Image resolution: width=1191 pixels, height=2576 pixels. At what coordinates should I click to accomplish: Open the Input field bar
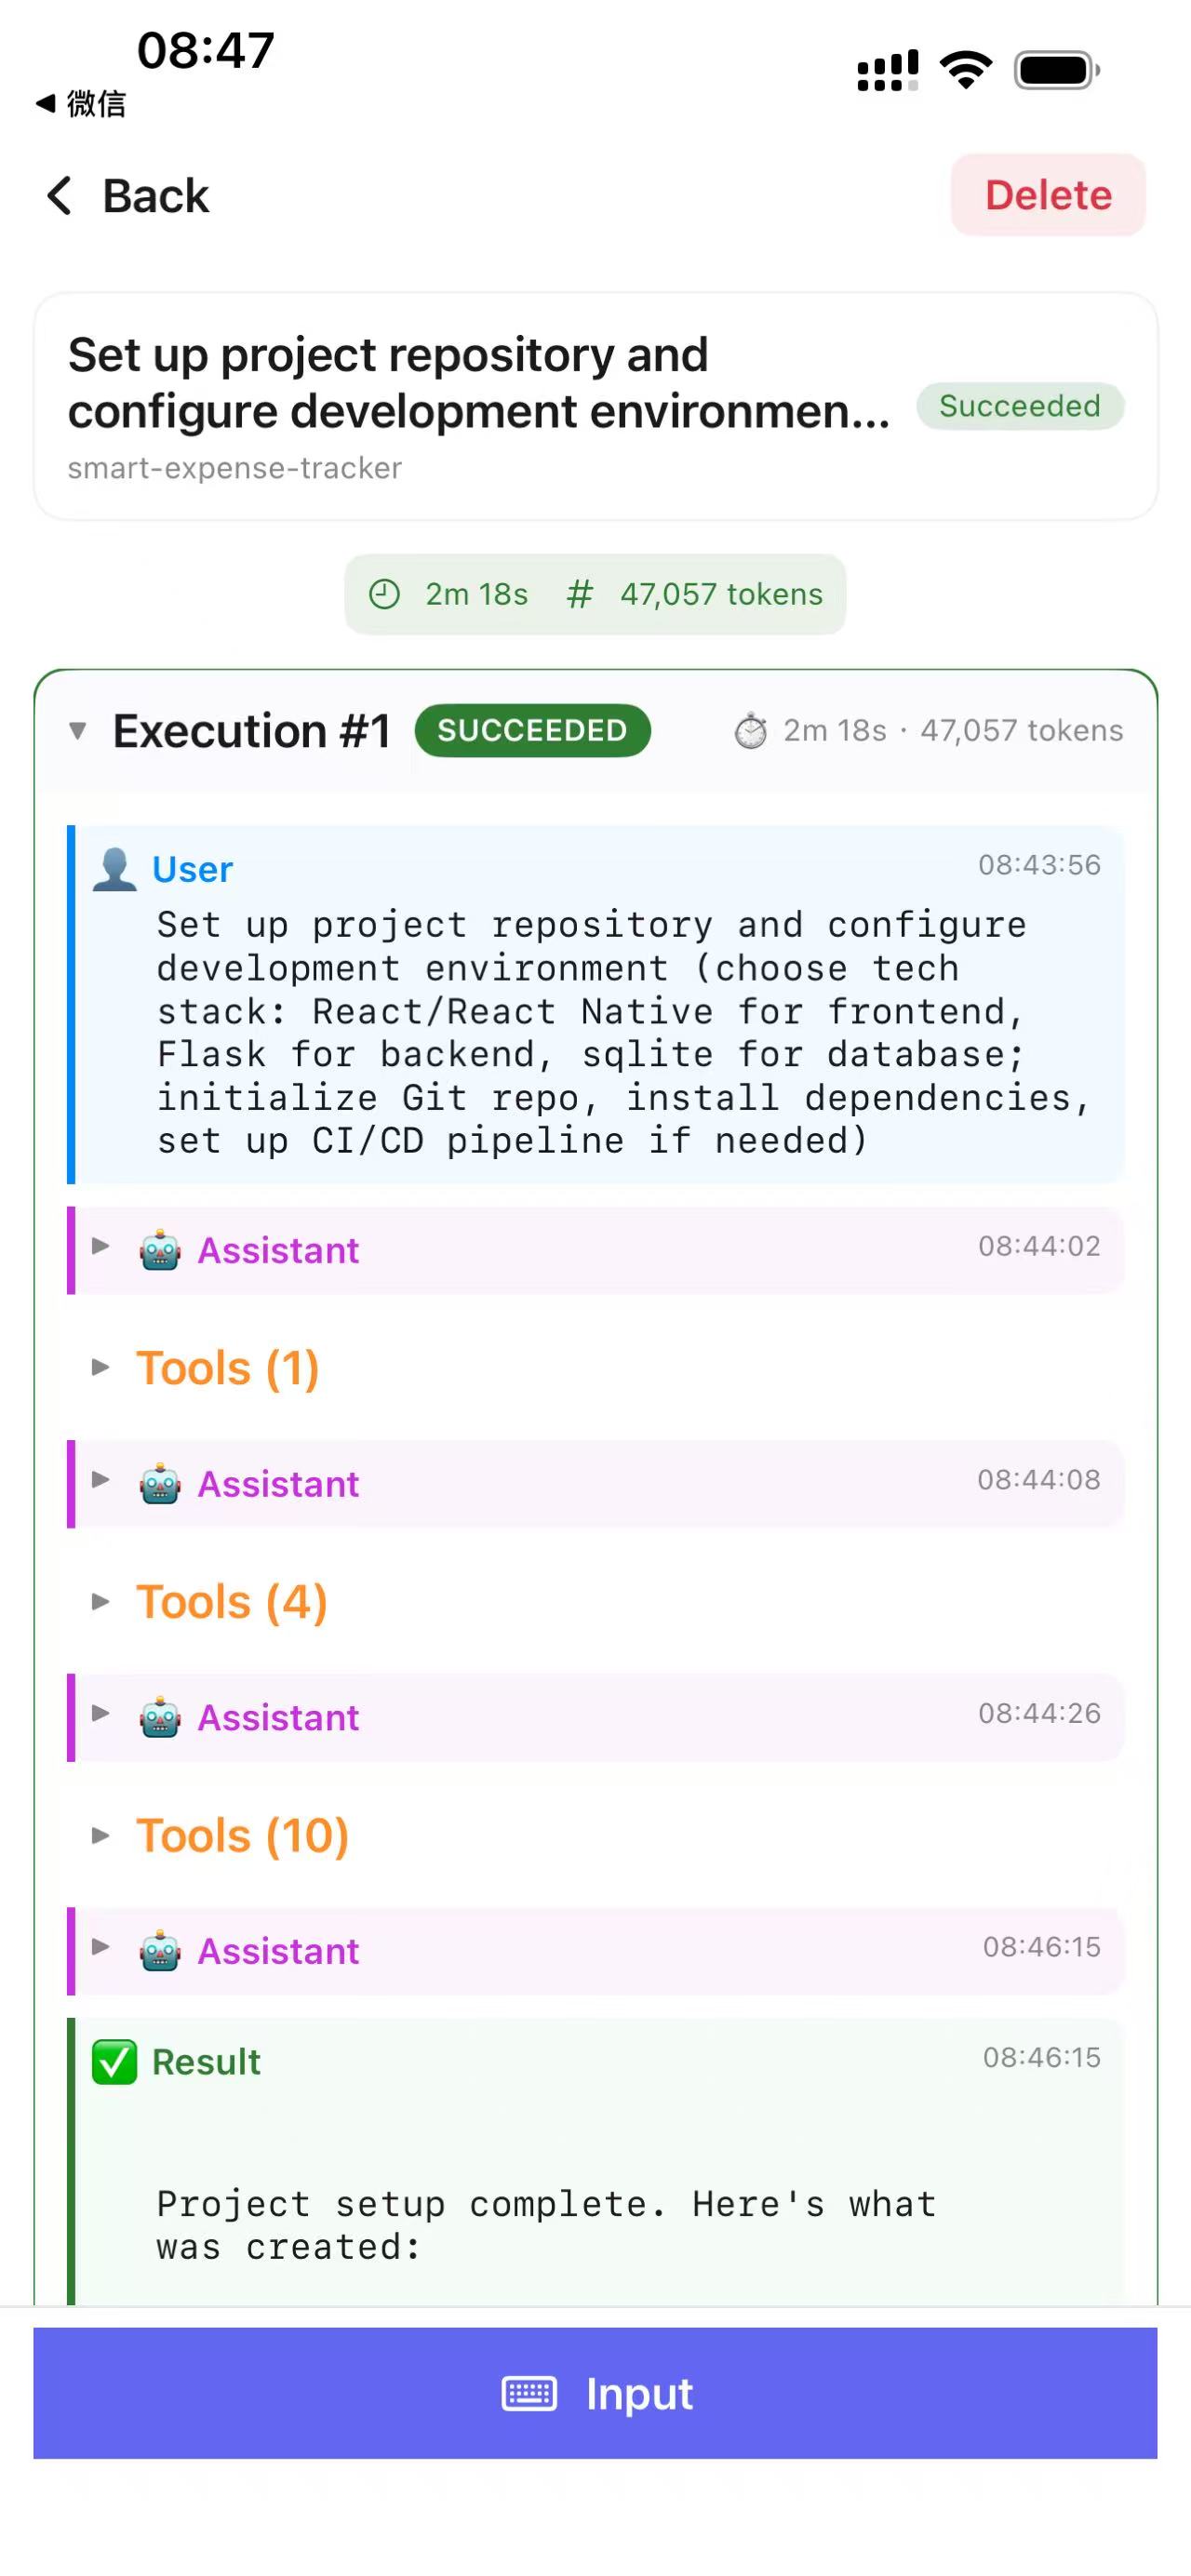(595, 2393)
